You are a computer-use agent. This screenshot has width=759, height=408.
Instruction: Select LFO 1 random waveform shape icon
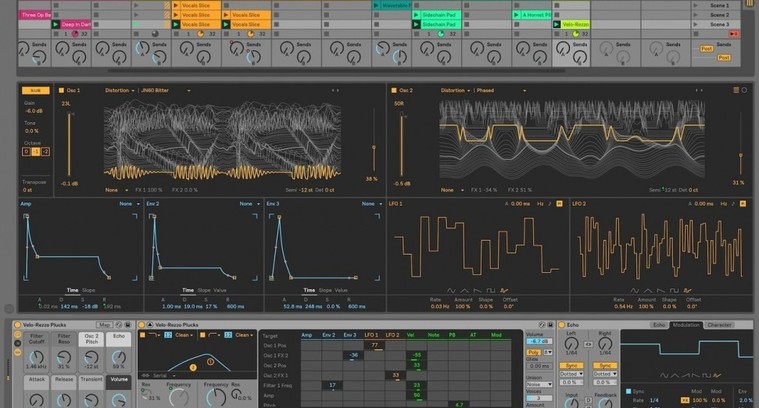click(x=504, y=291)
